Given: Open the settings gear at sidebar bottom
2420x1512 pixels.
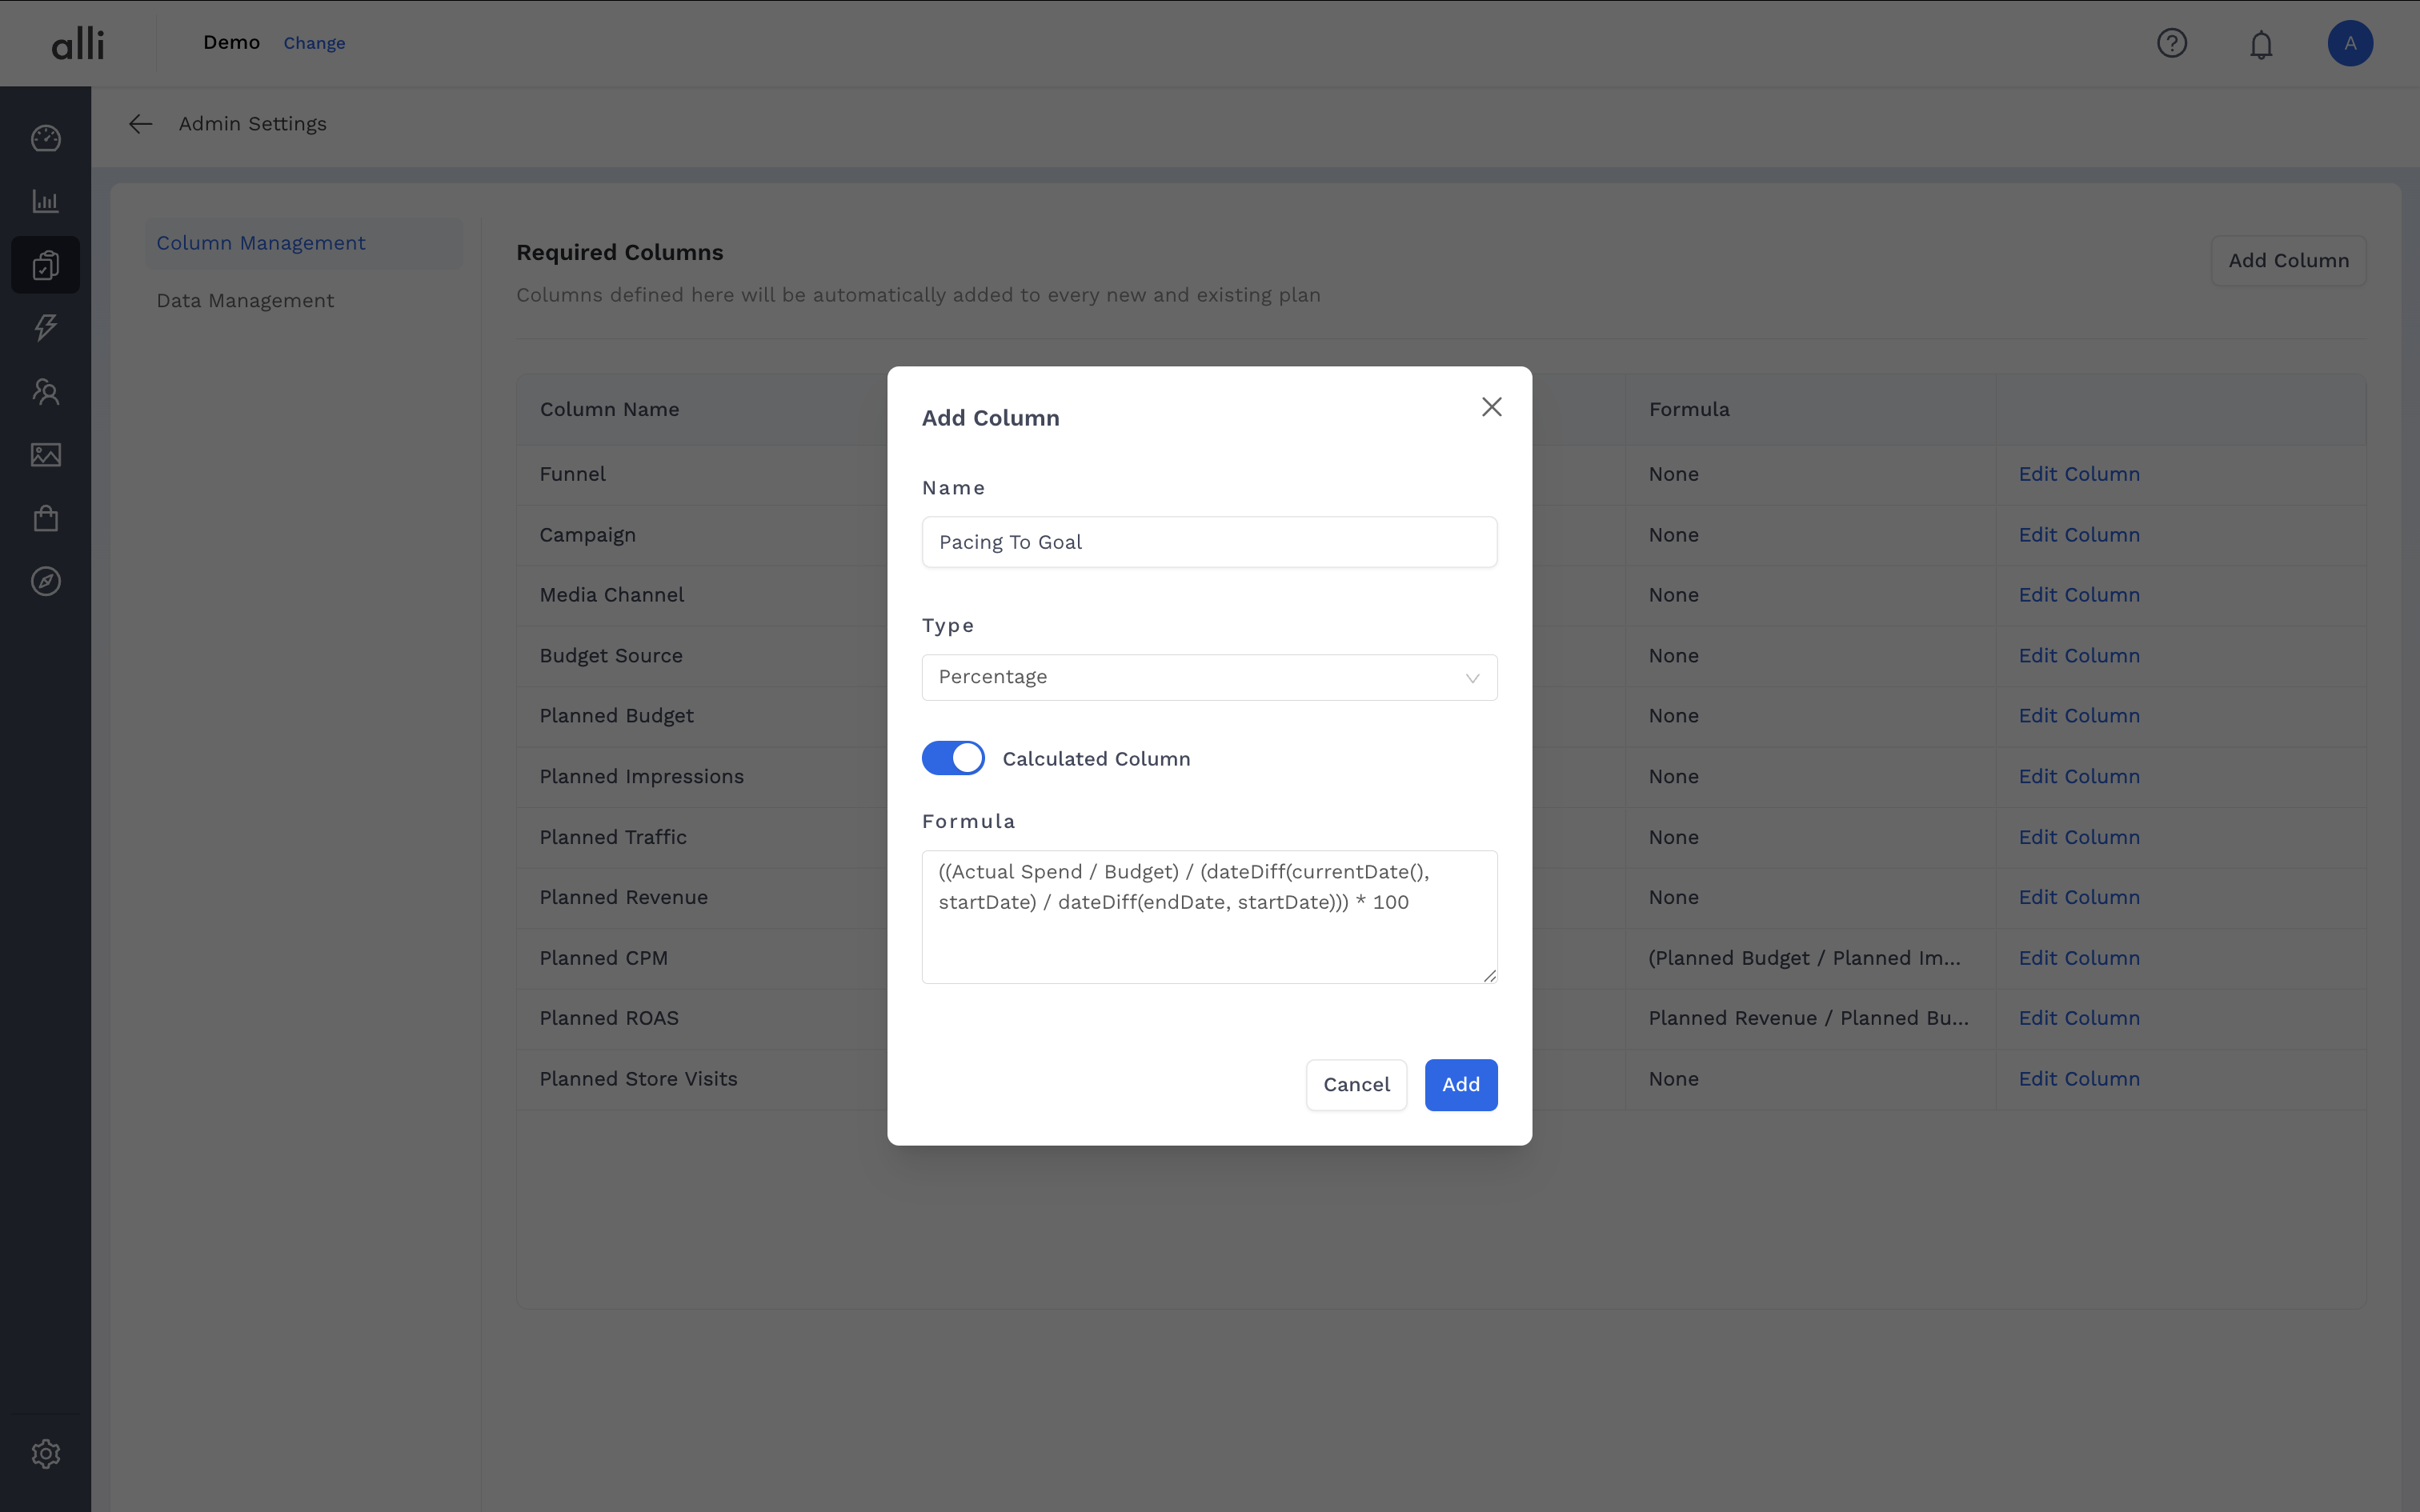Looking at the screenshot, I should coord(46,1453).
